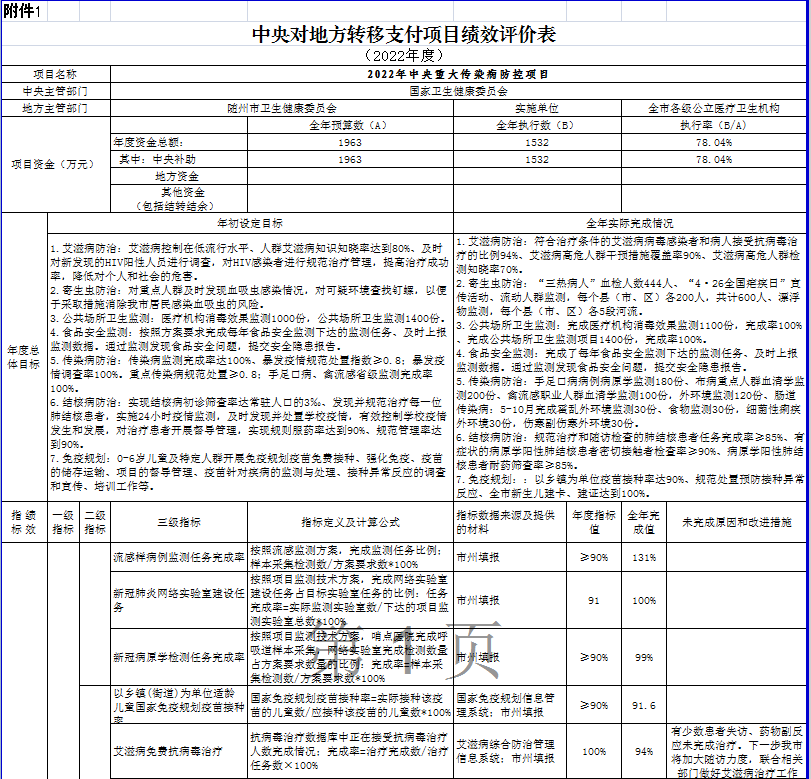The height and width of the screenshot is (779, 811).
Task: Select the 94% completion value
Action: coord(644,751)
